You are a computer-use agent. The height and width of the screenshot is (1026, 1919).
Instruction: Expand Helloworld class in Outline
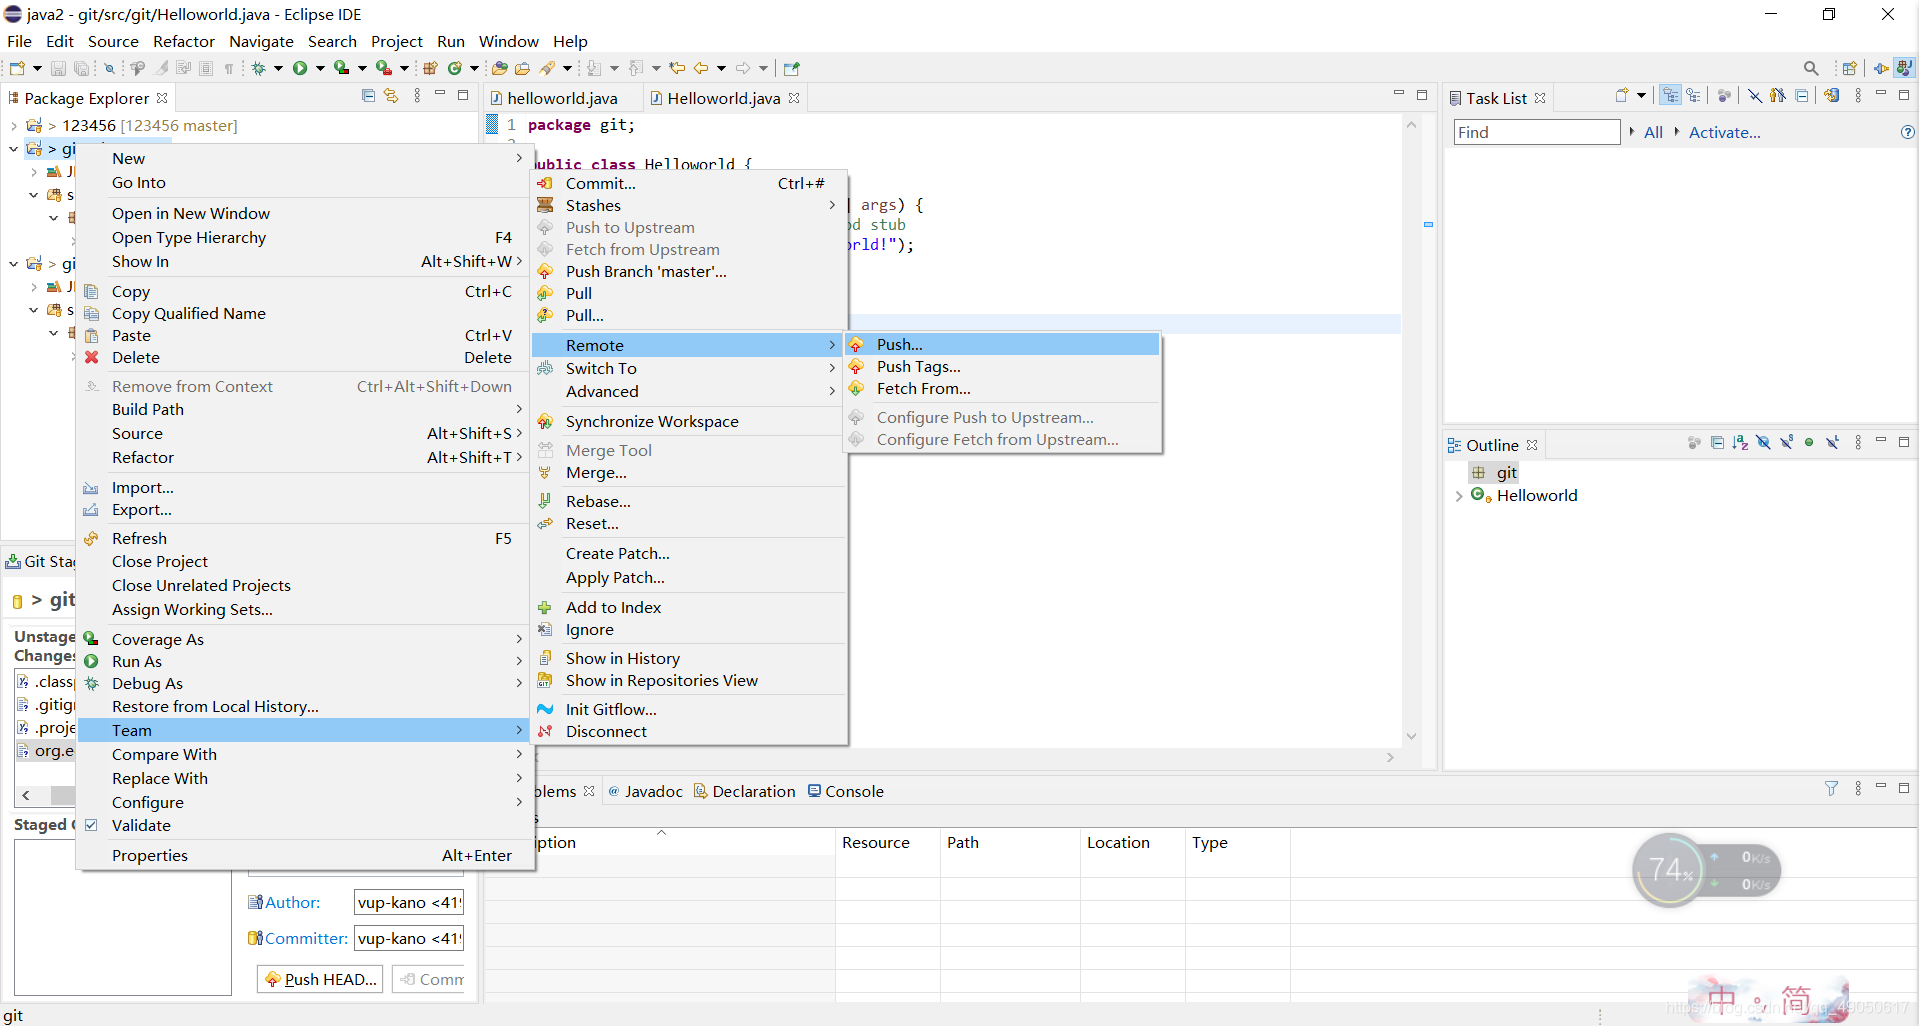click(1459, 496)
